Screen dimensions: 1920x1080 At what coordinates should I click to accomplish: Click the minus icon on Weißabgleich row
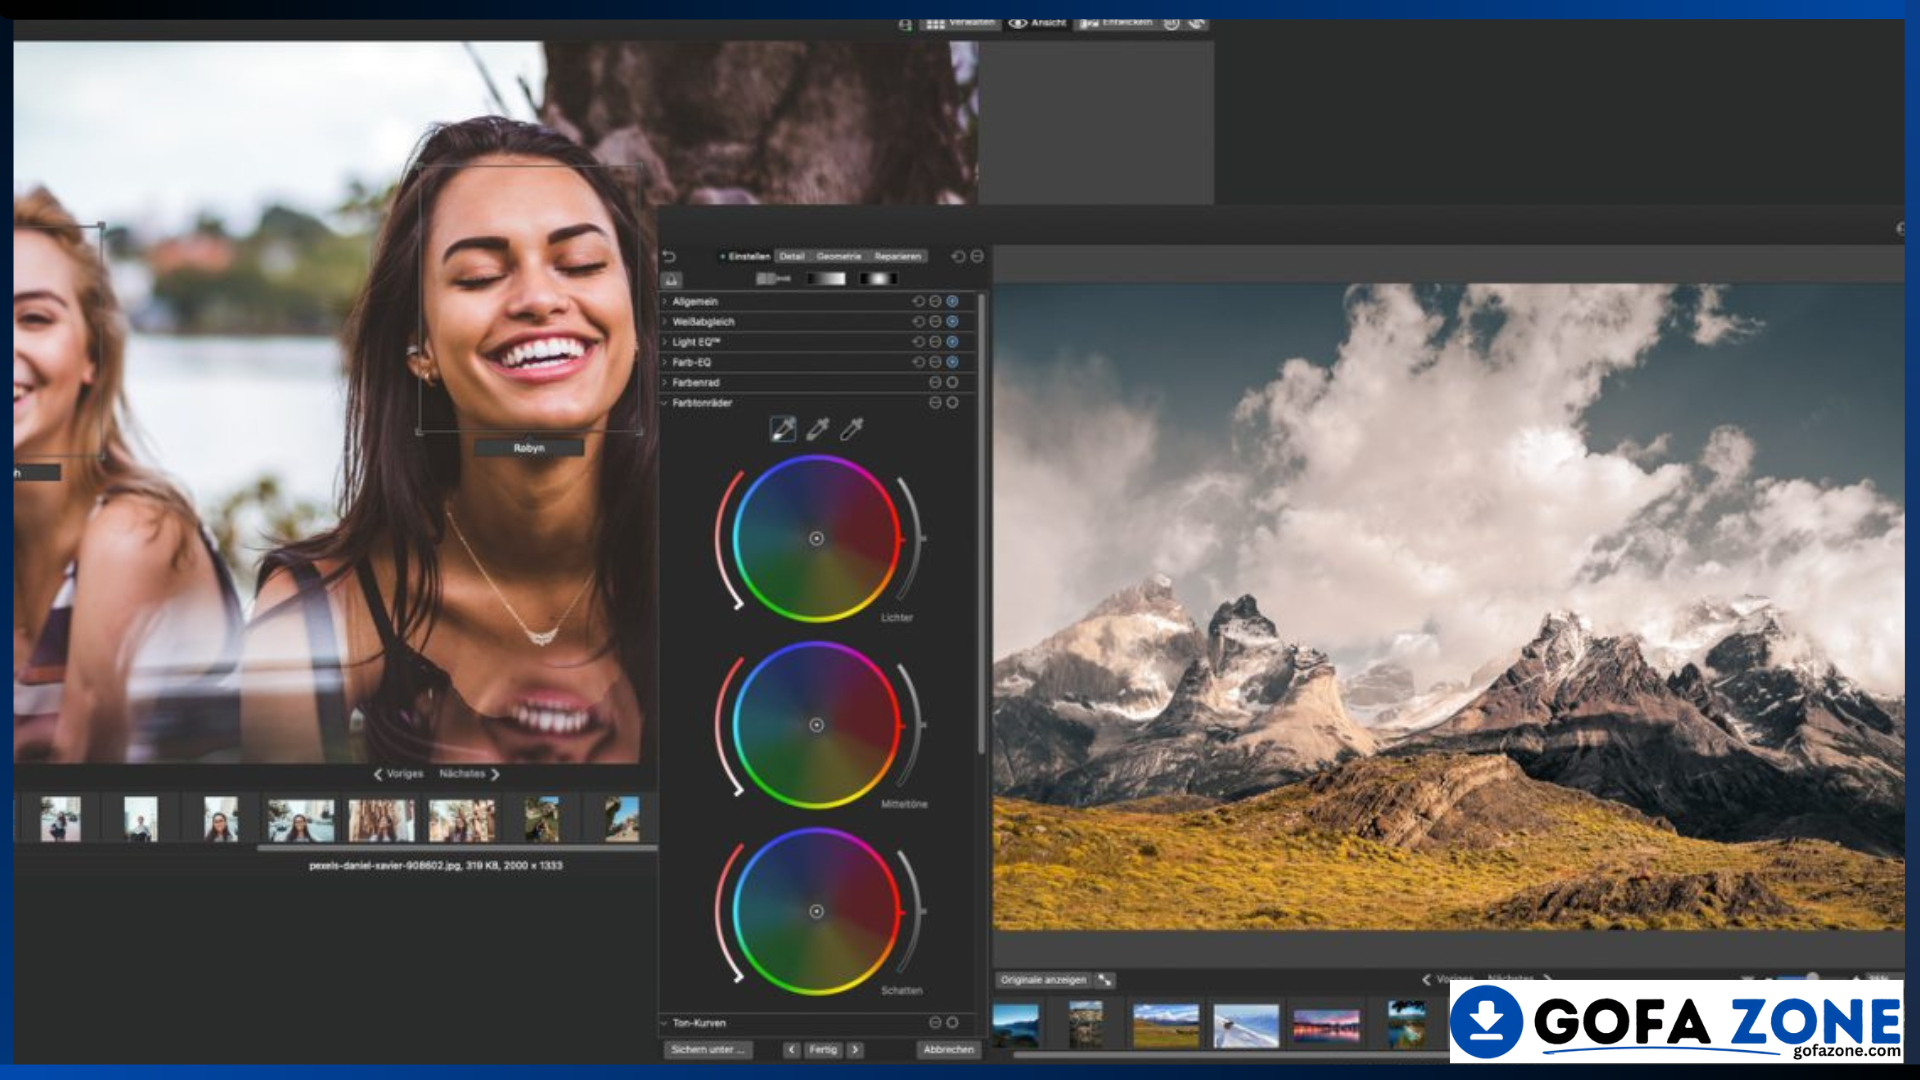click(x=935, y=322)
